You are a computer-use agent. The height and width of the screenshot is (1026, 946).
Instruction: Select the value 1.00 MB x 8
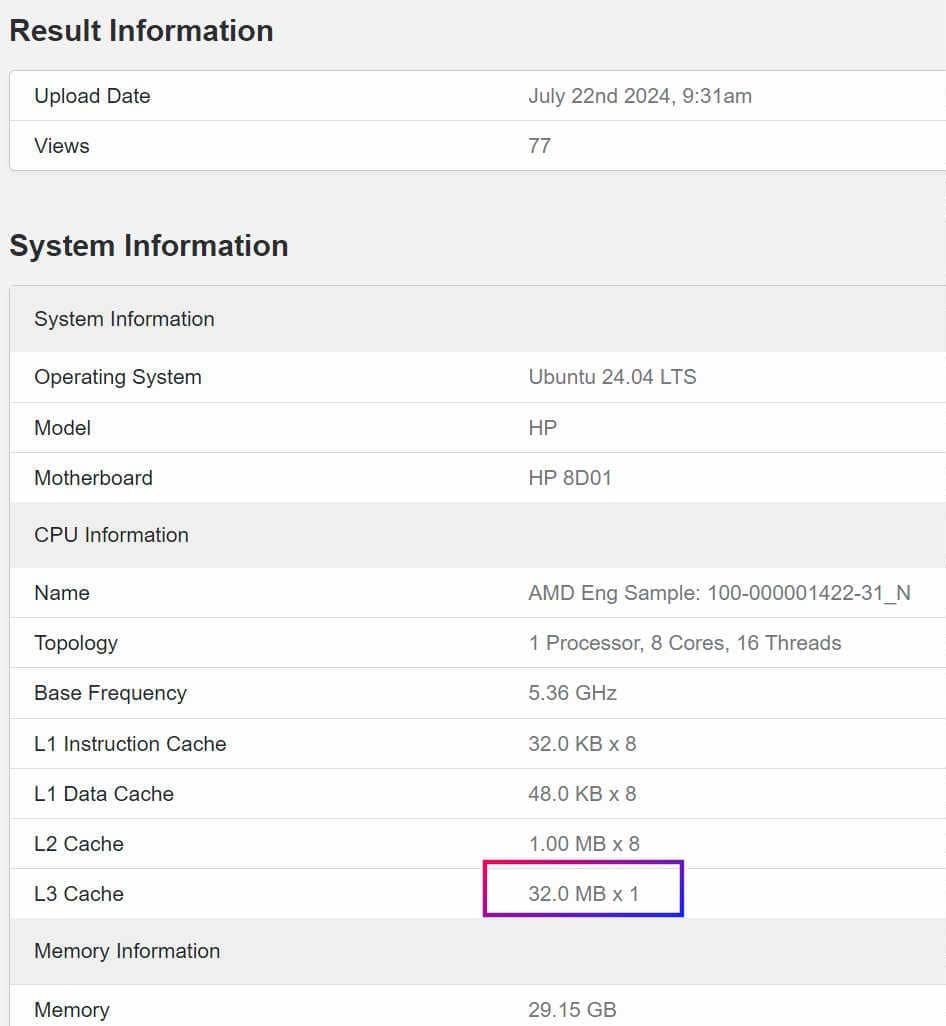(584, 844)
